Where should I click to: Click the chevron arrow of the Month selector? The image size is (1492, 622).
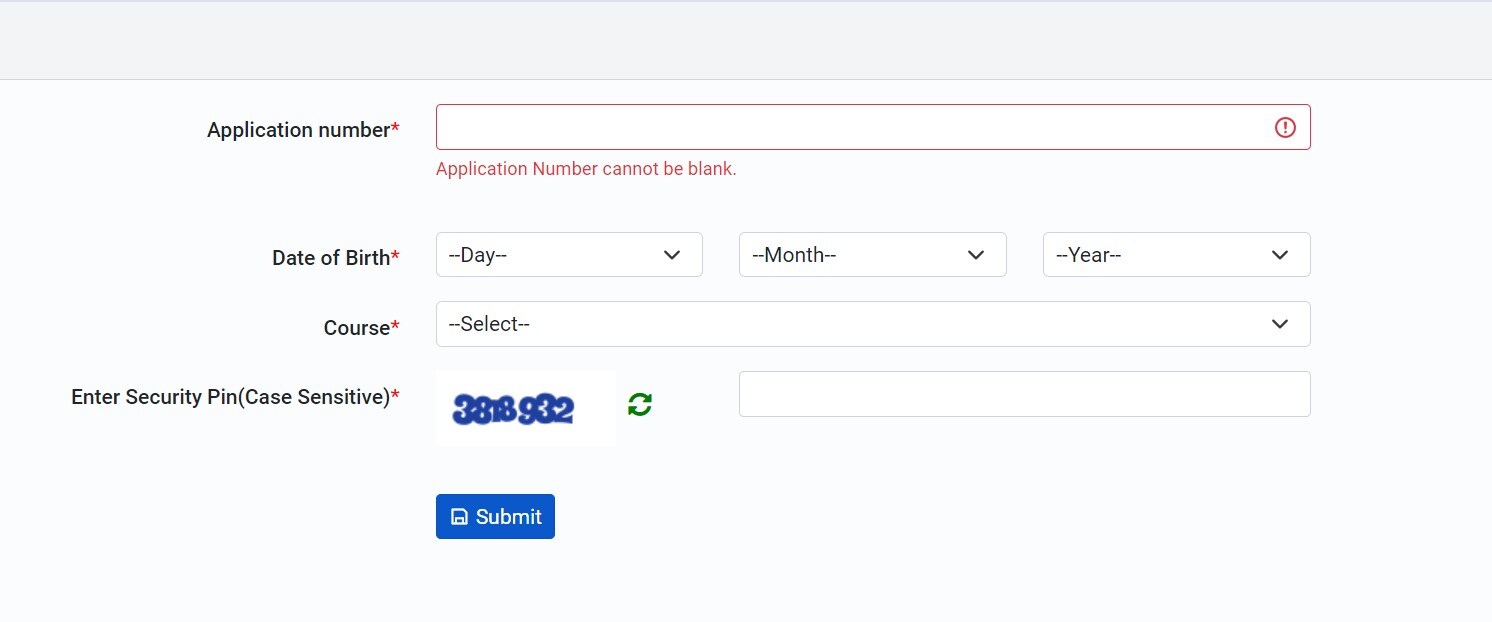click(976, 255)
